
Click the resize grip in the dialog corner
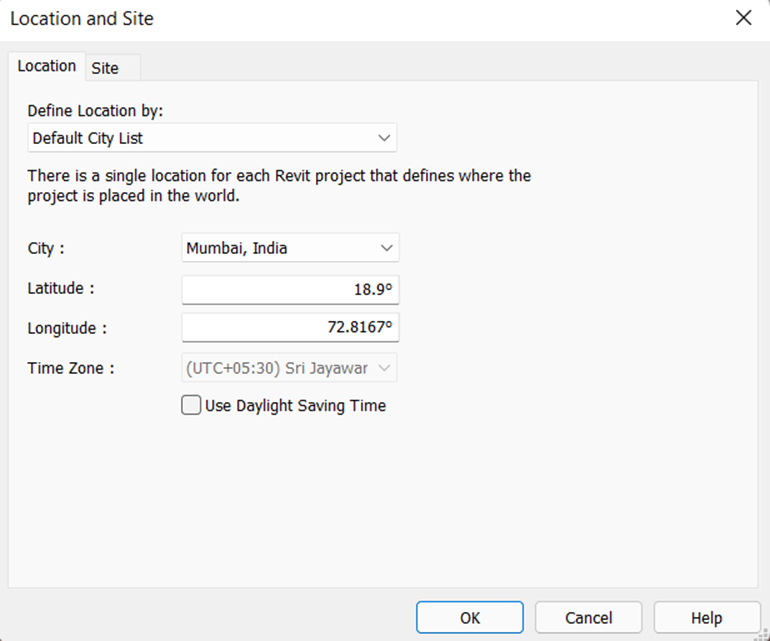[x=764, y=635]
